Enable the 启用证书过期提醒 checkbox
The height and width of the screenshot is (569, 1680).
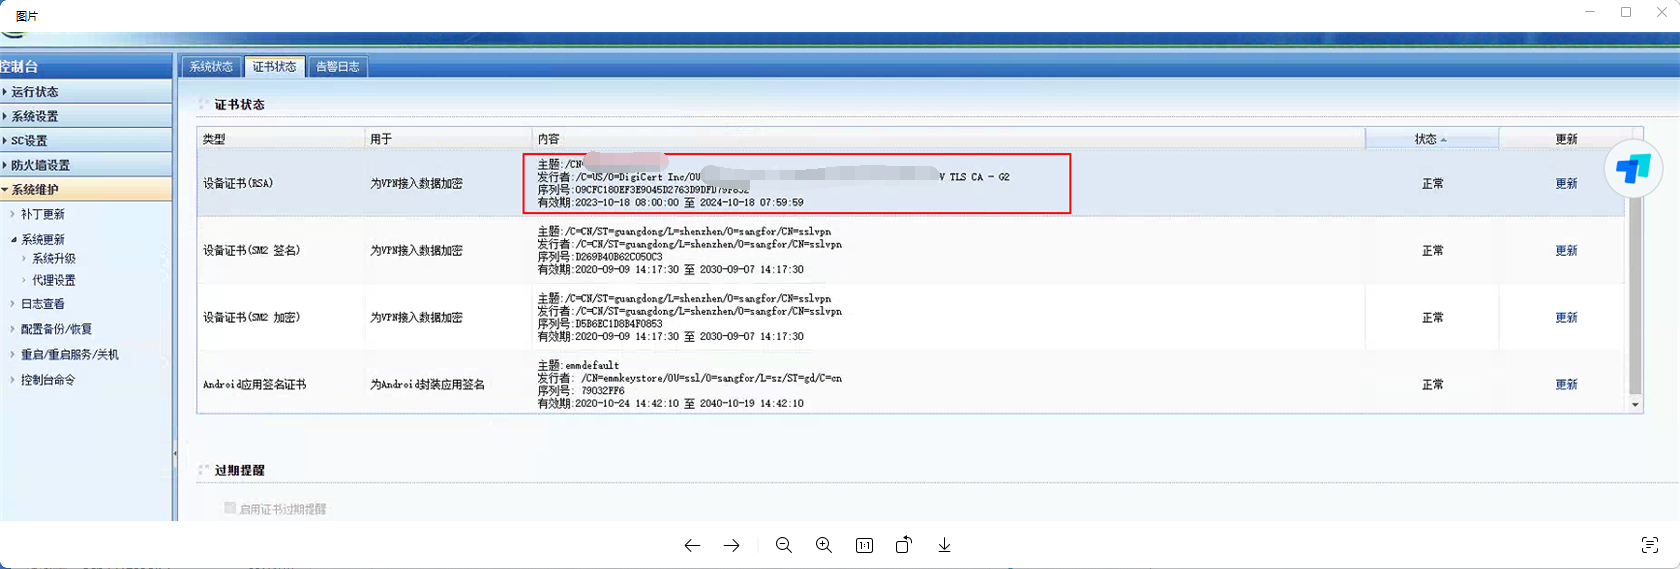pyautogui.click(x=230, y=508)
